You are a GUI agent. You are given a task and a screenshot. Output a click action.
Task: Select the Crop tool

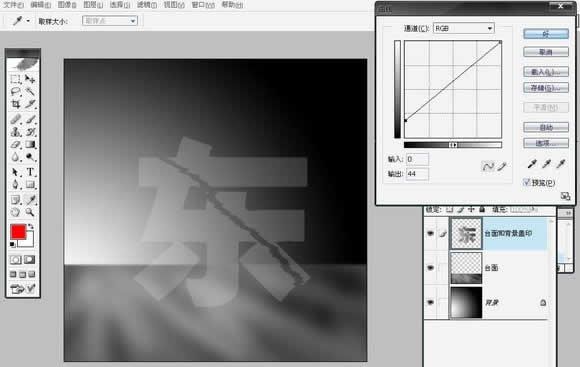[x=15, y=104]
